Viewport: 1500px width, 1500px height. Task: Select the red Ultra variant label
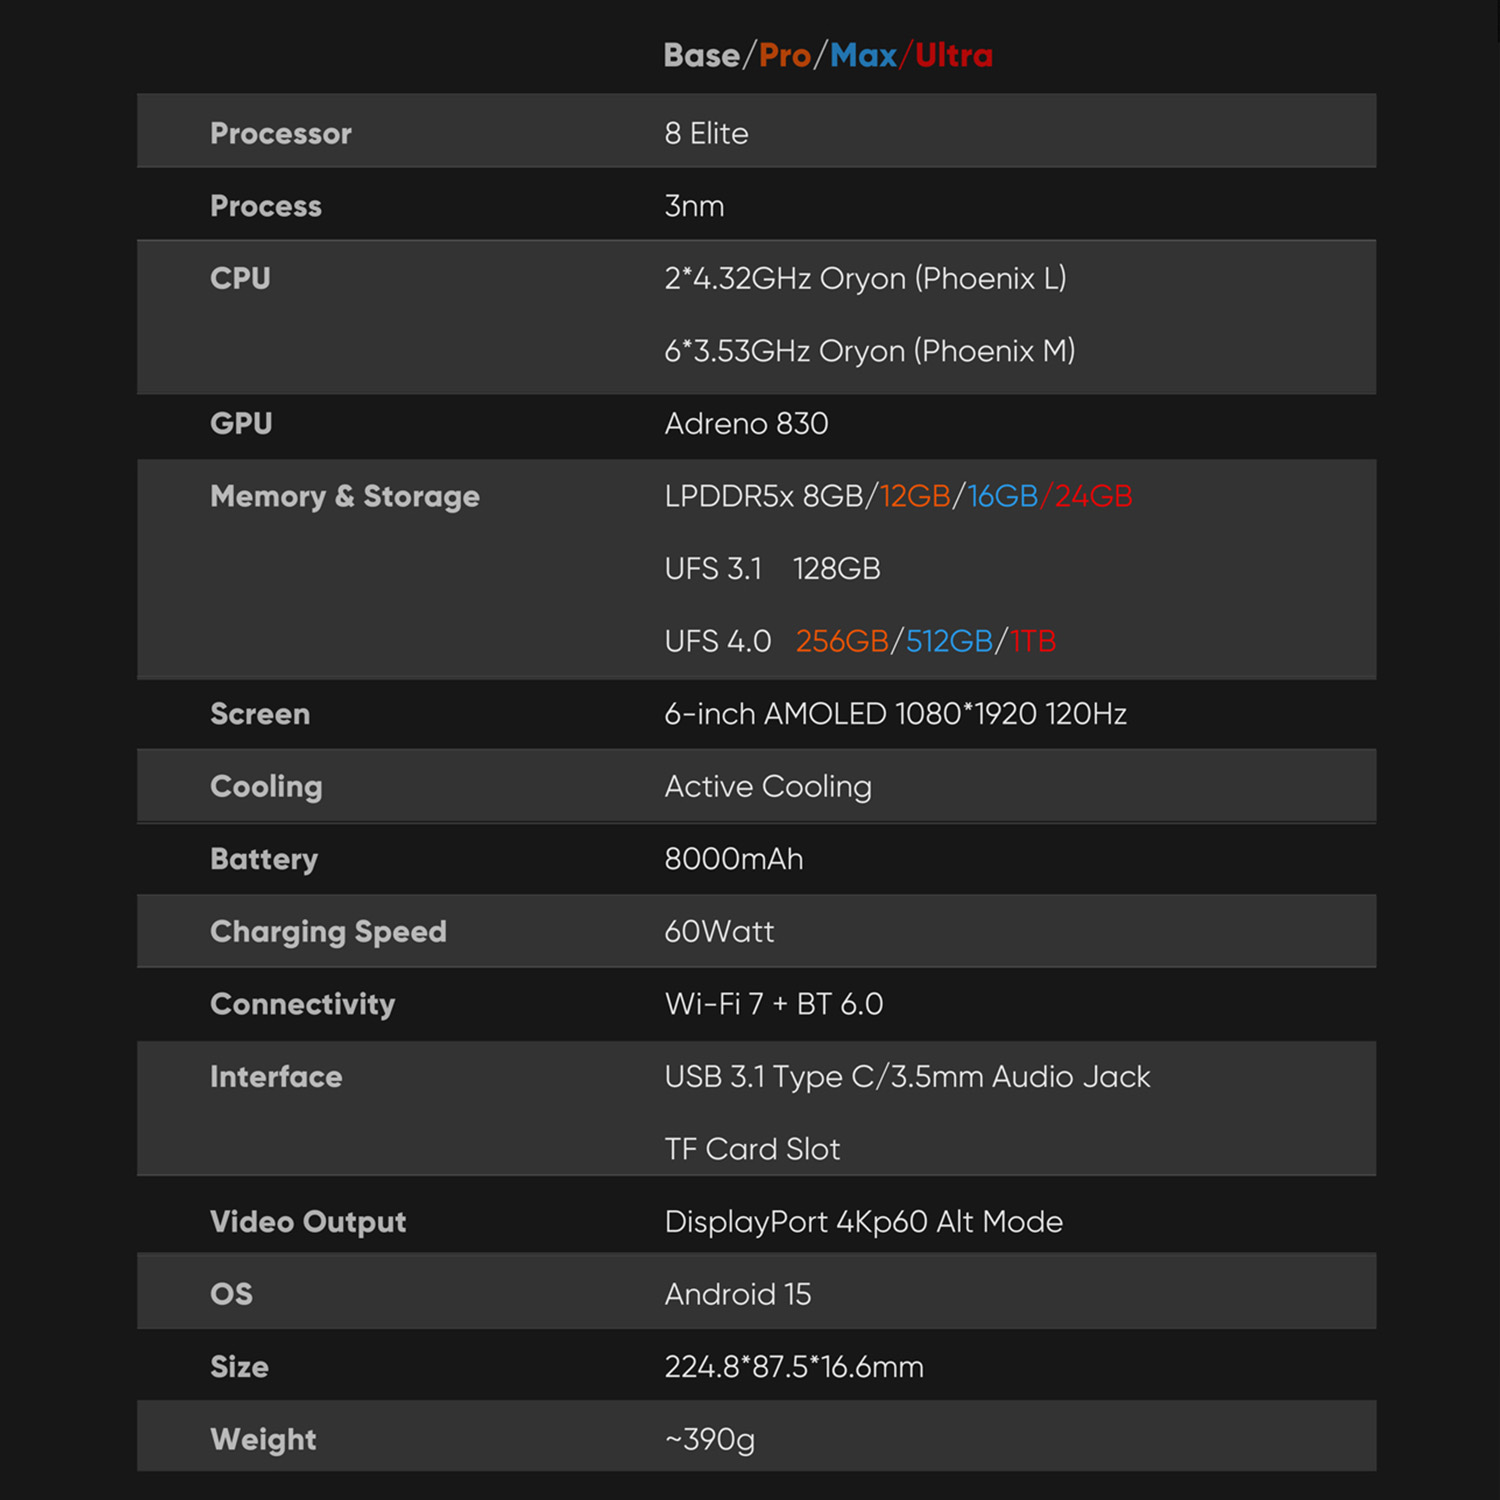[x=954, y=56]
